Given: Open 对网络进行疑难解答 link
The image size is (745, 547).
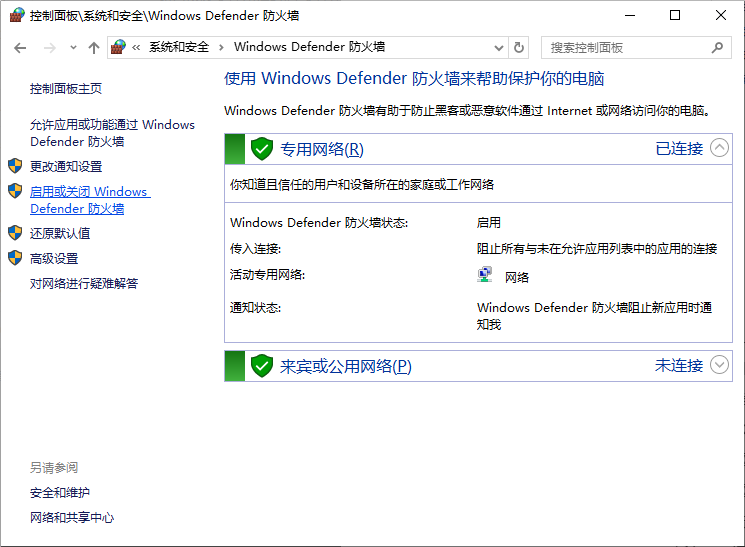Looking at the screenshot, I should point(84,284).
